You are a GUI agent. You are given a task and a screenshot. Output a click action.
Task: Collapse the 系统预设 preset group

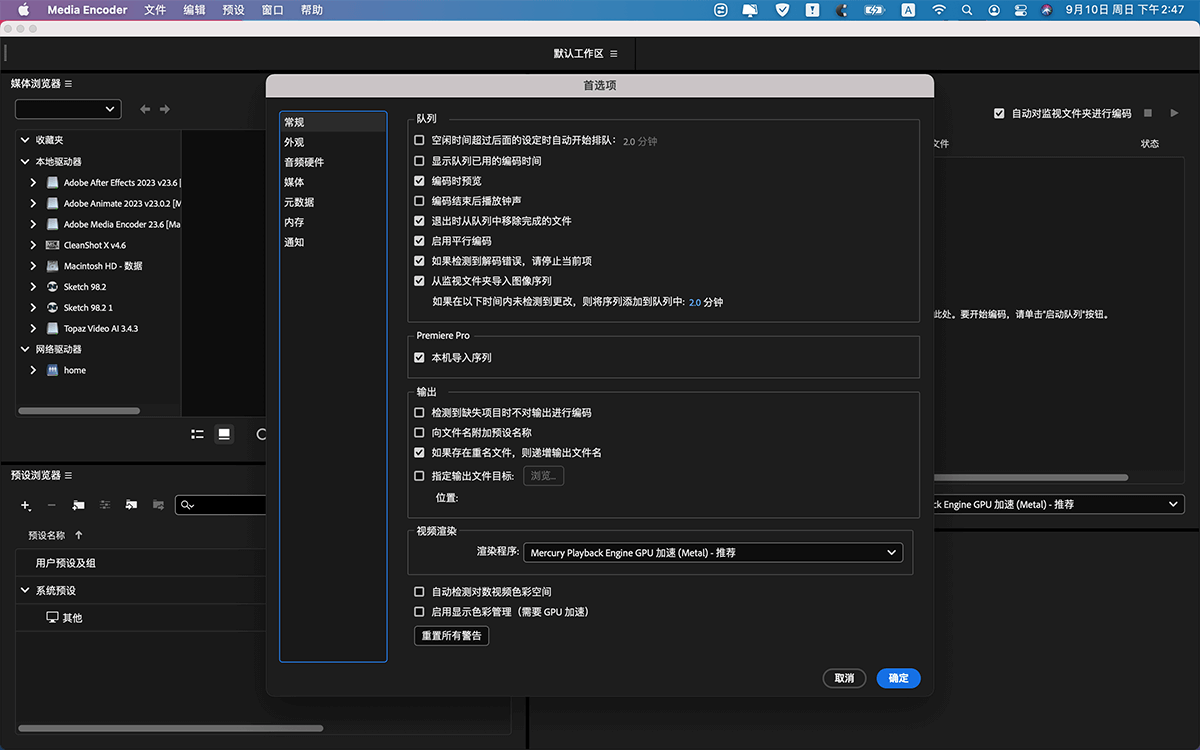pos(25,591)
